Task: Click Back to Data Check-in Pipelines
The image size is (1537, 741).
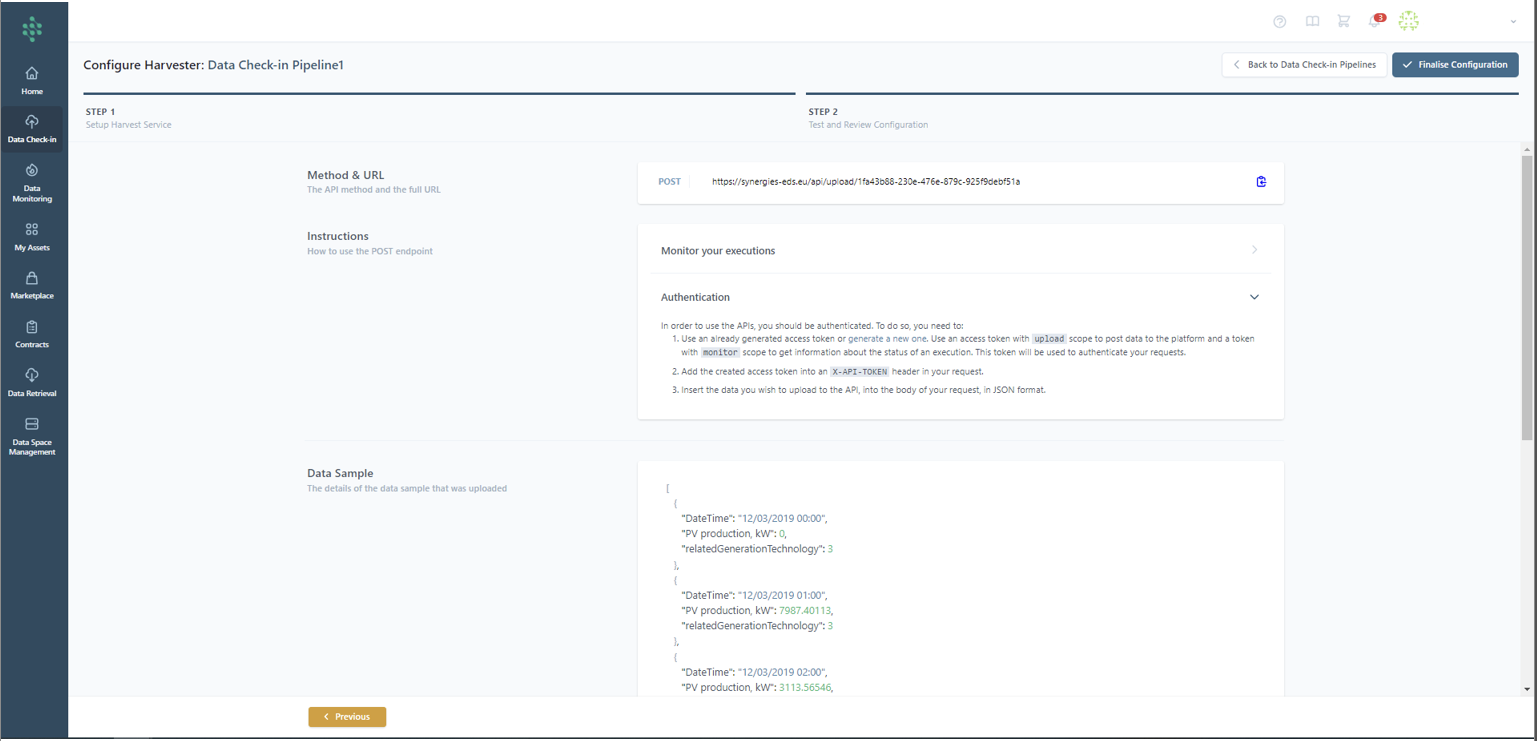Action: pyautogui.click(x=1304, y=65)
